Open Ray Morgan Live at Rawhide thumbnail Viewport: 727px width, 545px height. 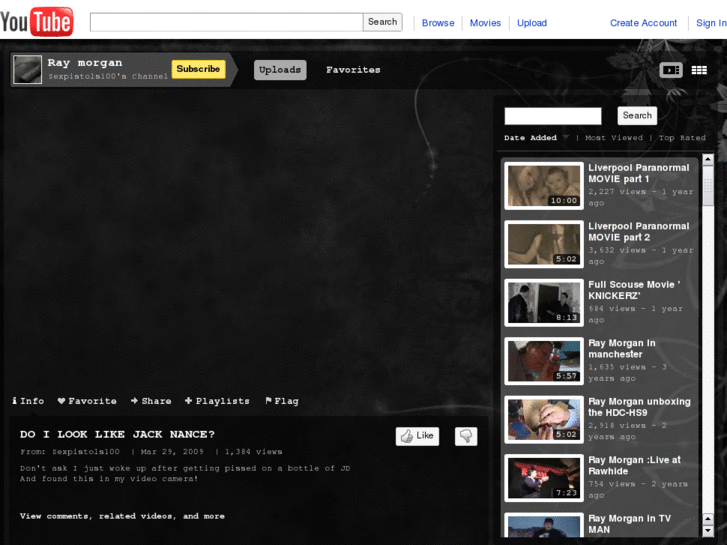pyautogui.click(x=544, y=478)
